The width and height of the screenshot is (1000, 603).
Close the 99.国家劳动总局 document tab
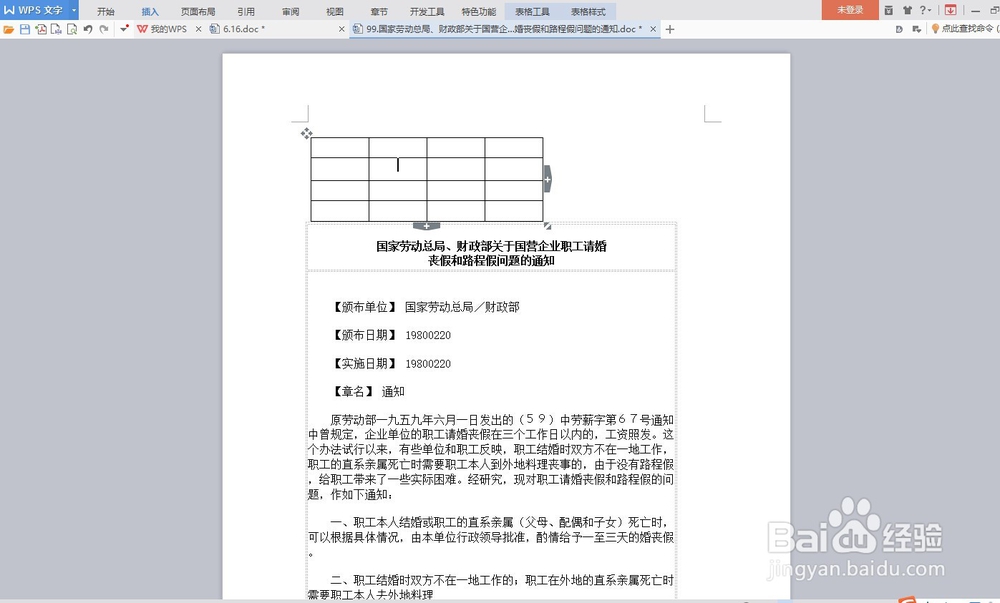653,29
